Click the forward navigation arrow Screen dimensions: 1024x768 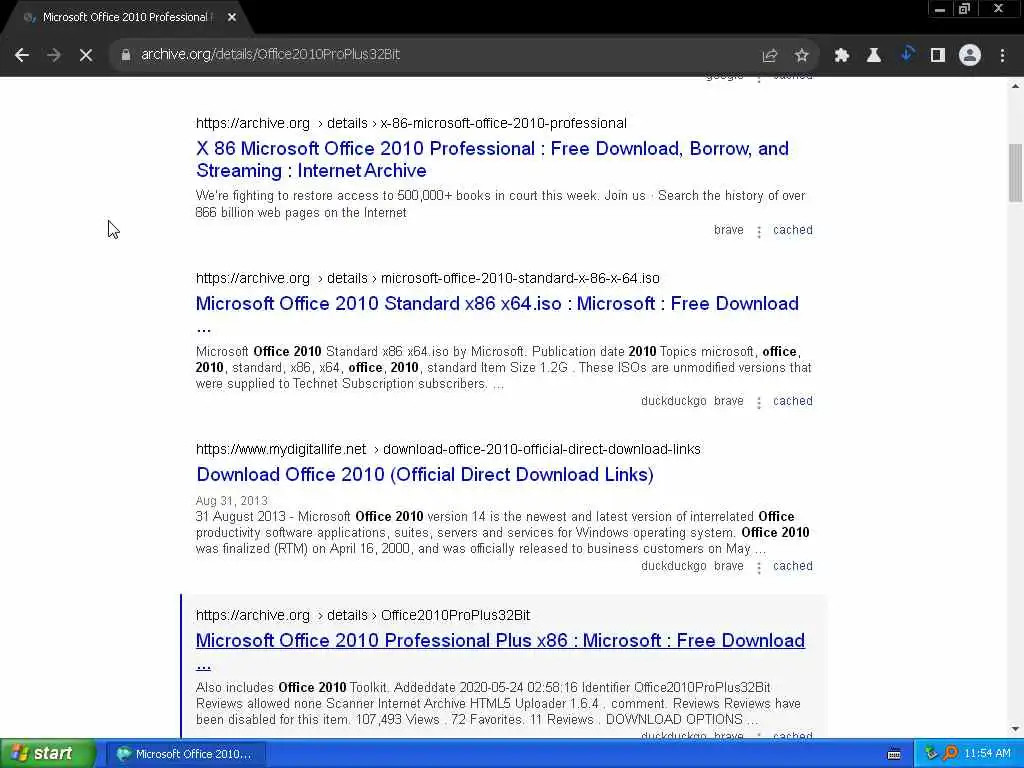coord(54,55)
